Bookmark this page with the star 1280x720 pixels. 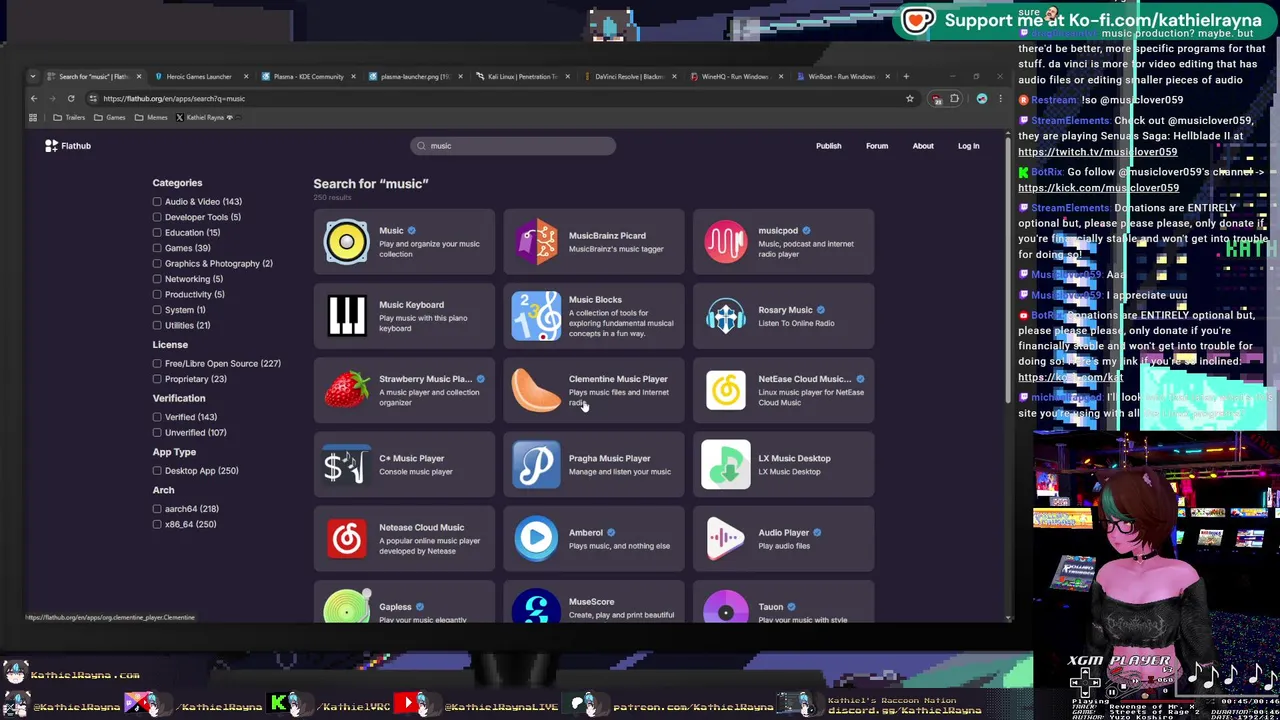[x=909, y=98]
